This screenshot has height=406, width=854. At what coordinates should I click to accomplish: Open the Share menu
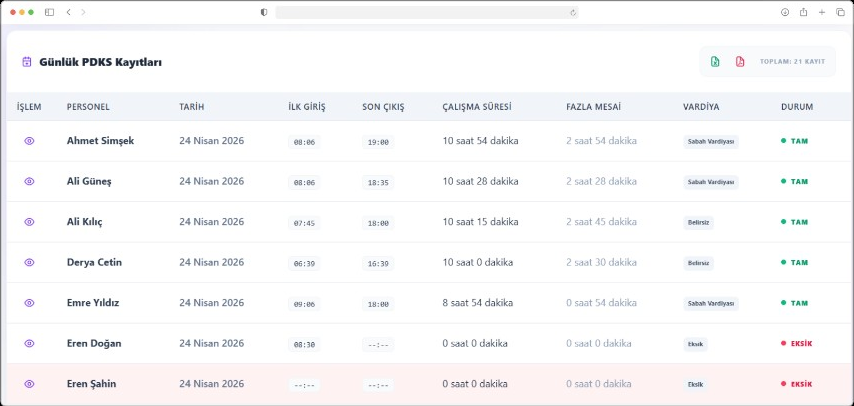click(x=803, y=12)
